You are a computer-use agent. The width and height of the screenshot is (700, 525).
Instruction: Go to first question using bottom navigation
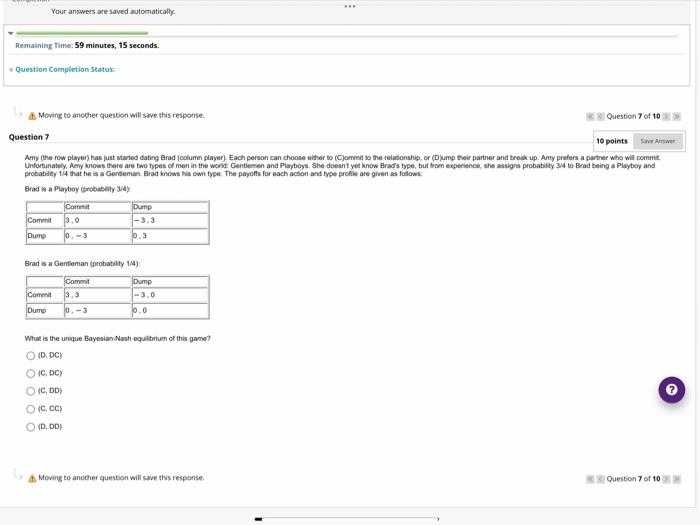point(590,479)
